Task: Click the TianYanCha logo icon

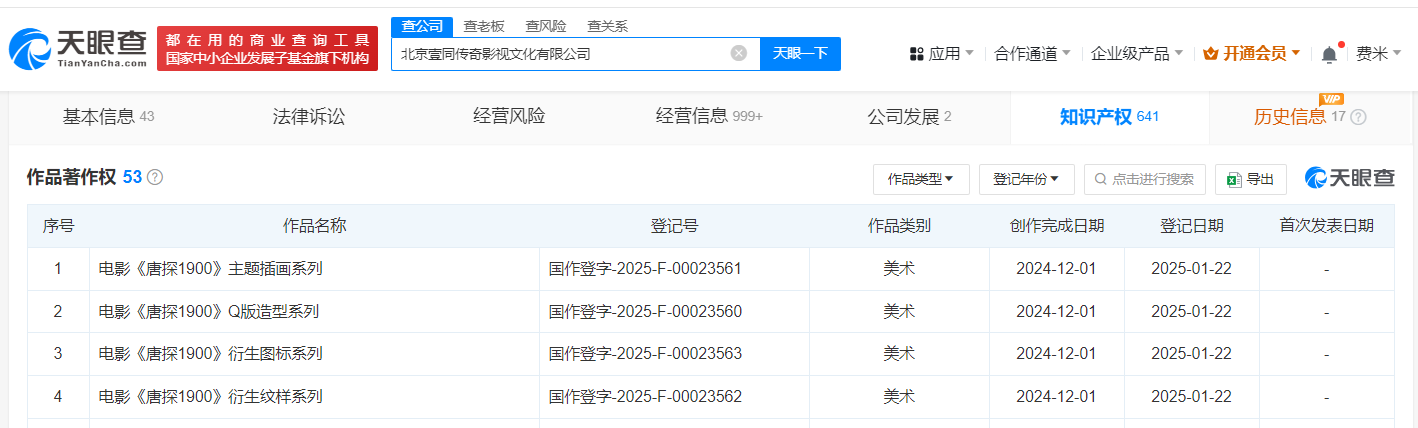Action: (30, 50)
